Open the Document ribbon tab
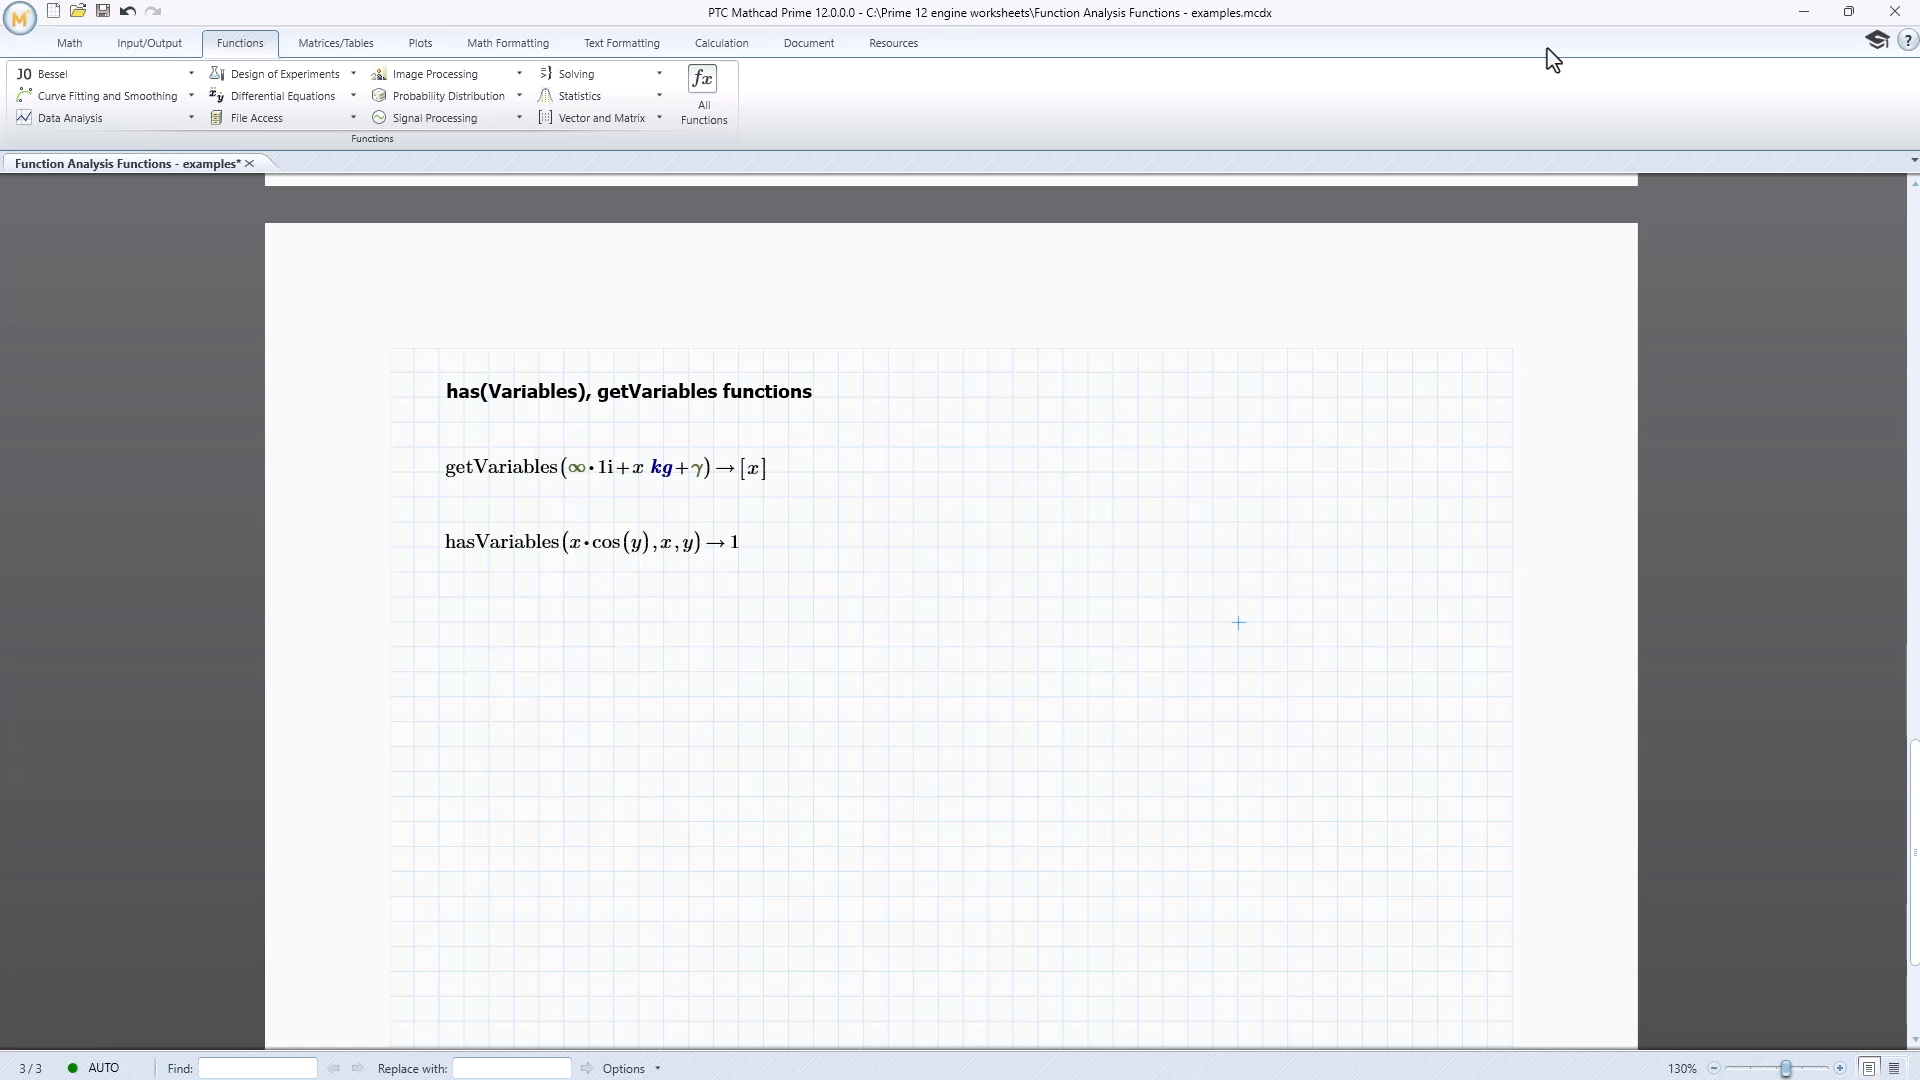 tap(809, 43)
